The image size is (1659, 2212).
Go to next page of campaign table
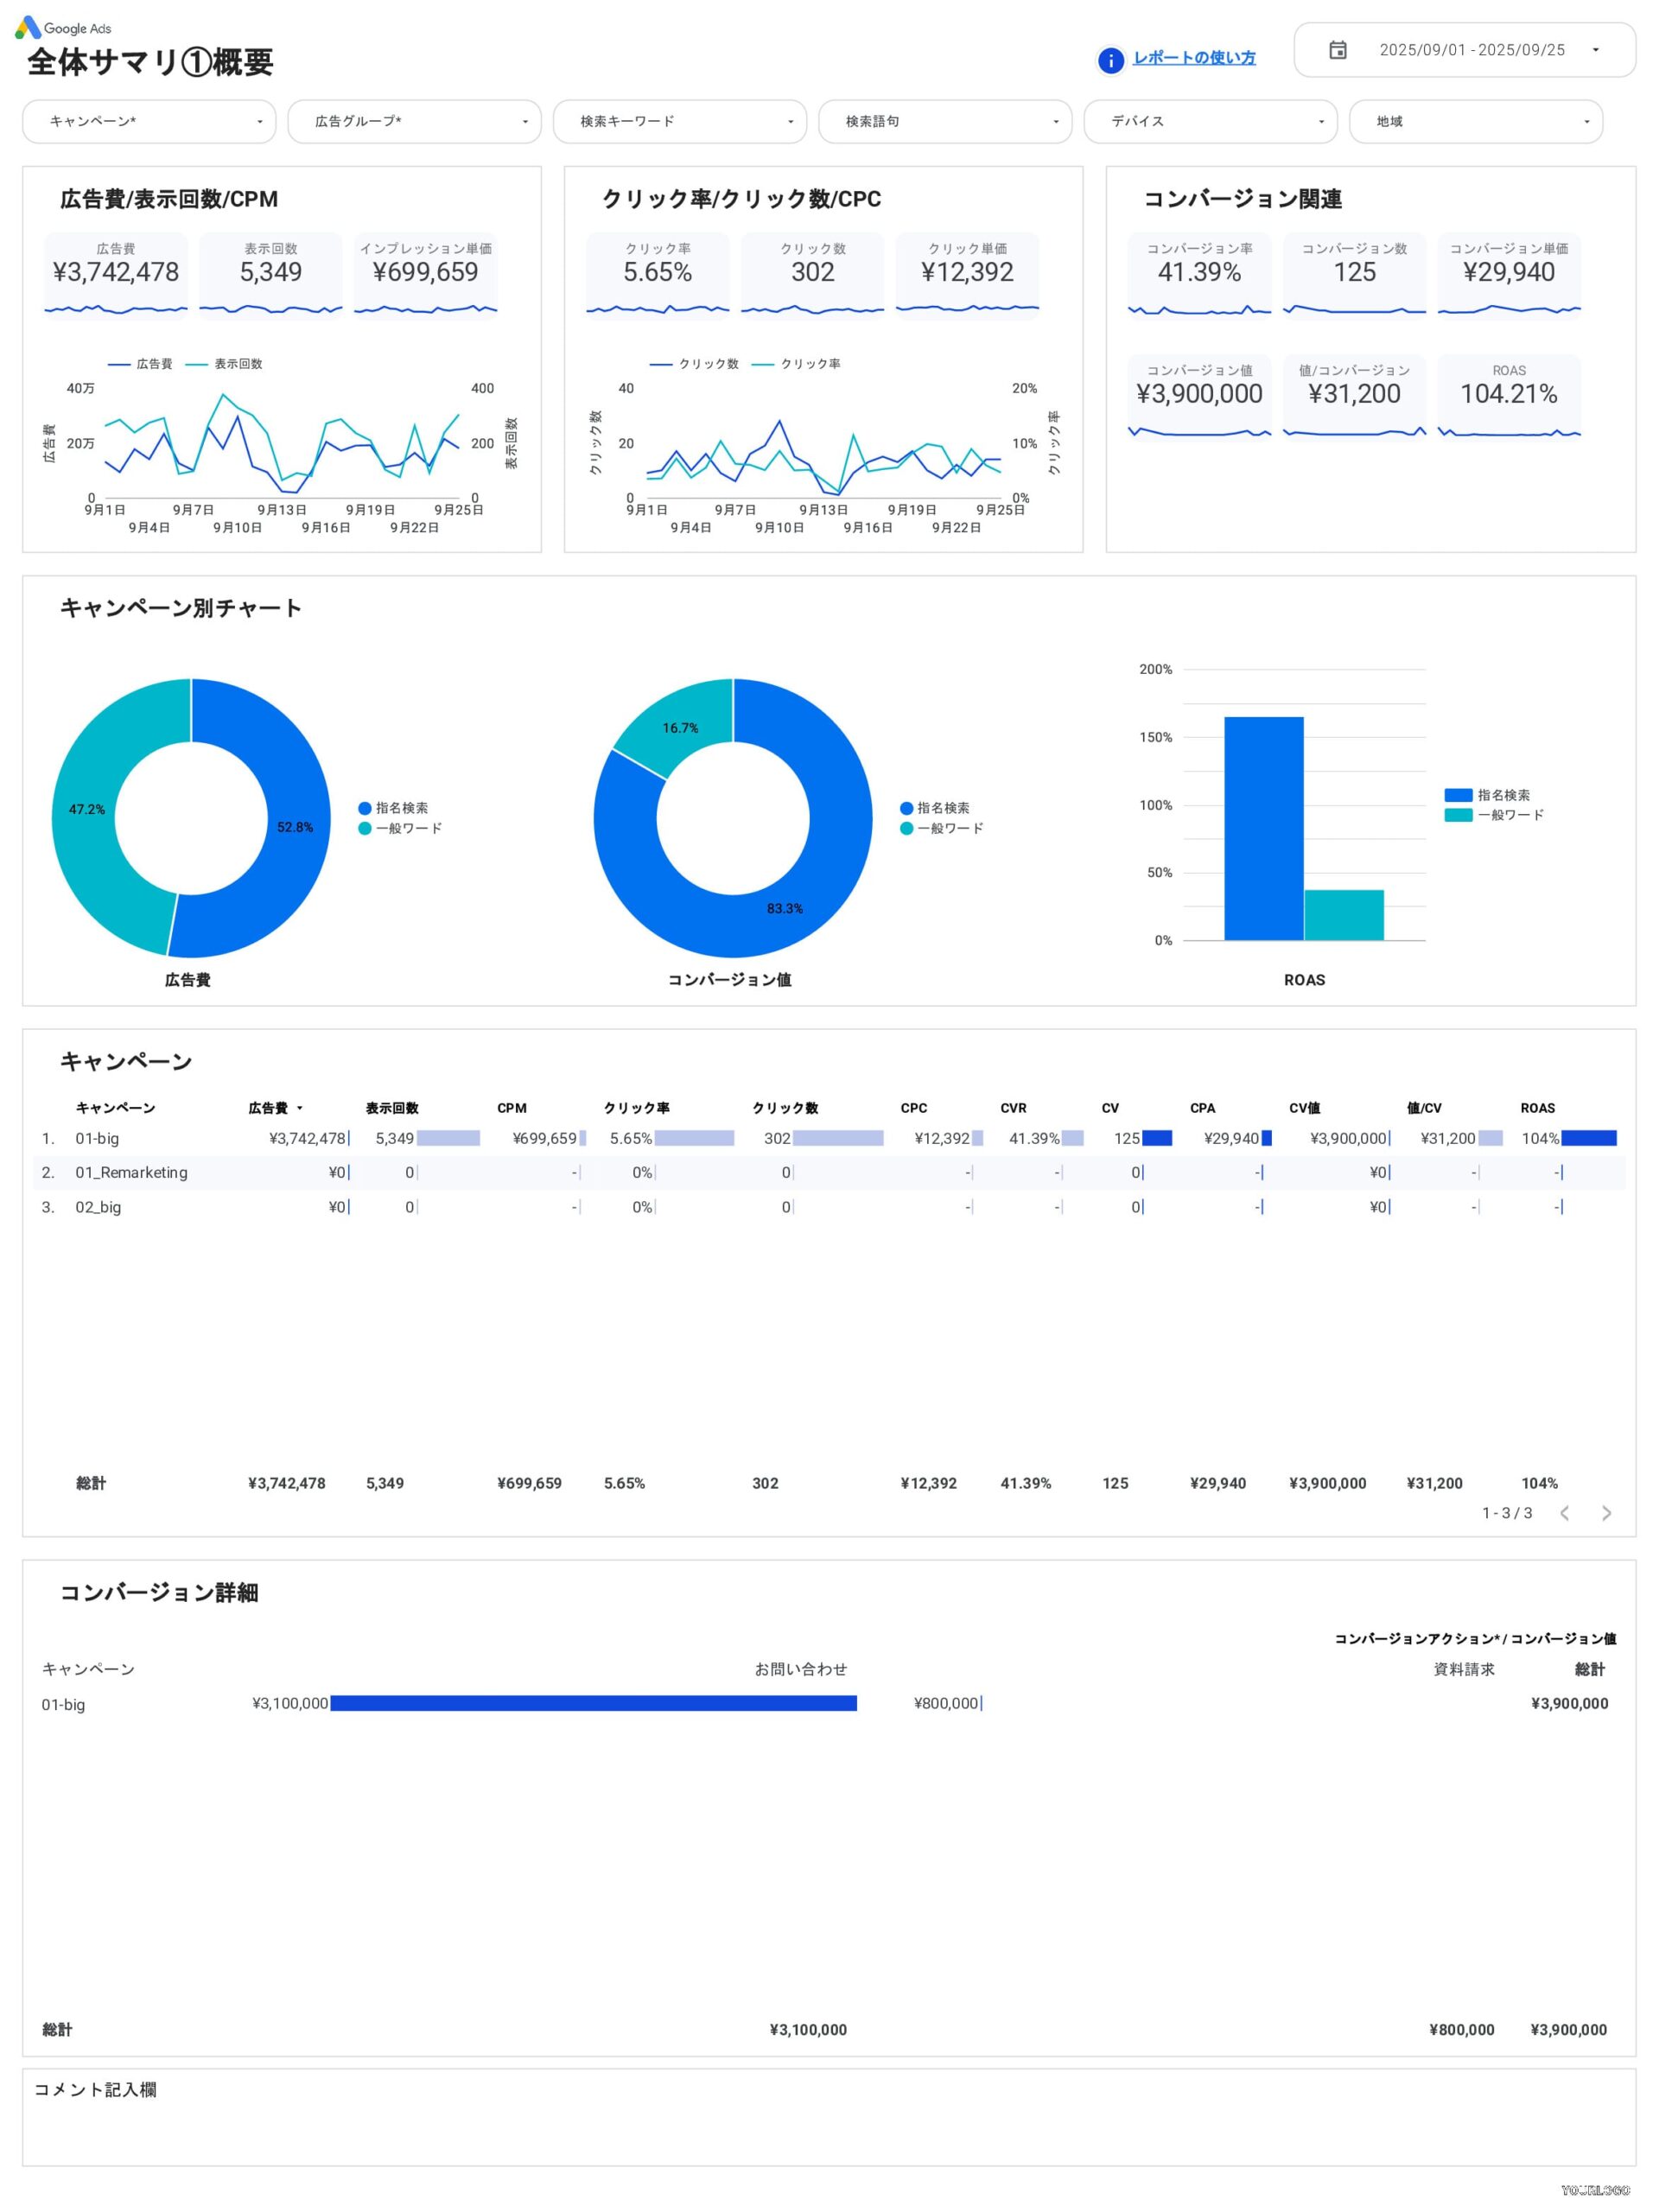[x=1606, y=1513]
